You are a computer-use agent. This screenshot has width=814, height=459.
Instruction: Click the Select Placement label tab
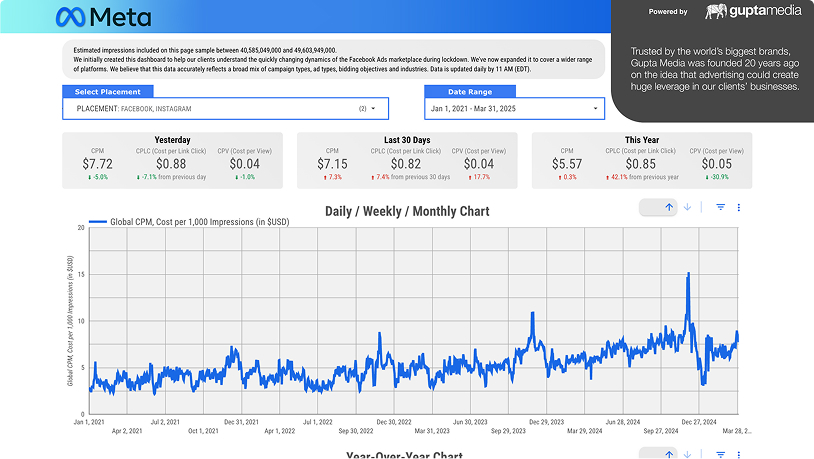[x=108, y=91]
